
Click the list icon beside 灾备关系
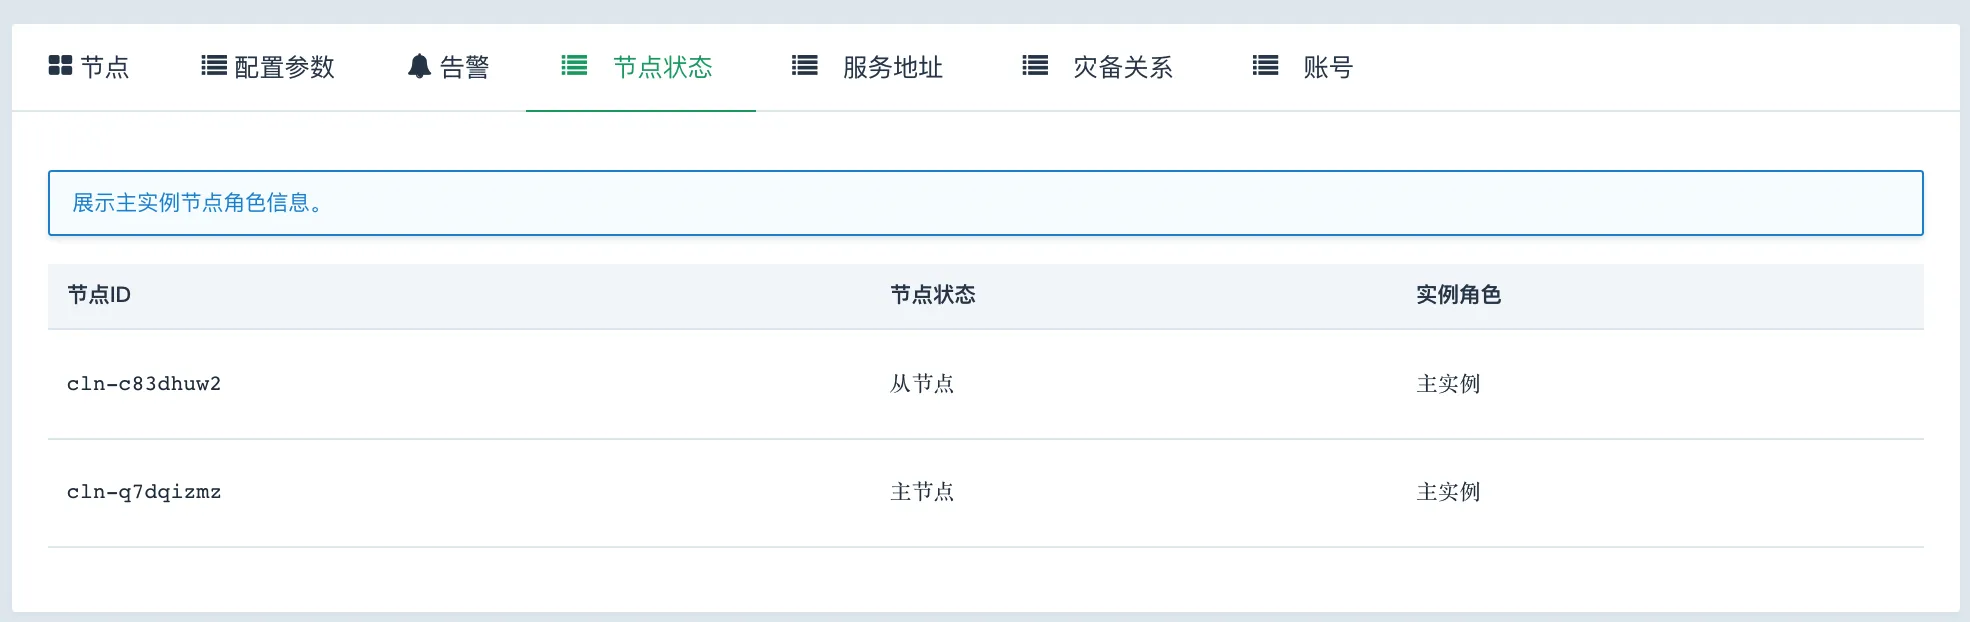click(1035, 66)
